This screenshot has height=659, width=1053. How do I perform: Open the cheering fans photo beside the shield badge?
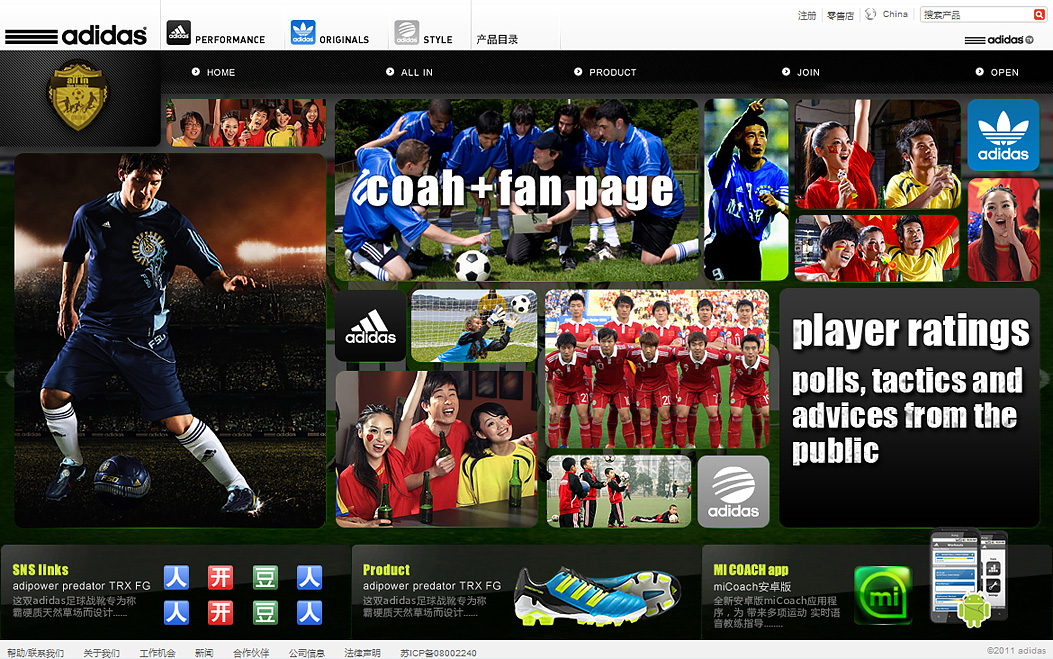pyautogui.click(x=246, y=123)
